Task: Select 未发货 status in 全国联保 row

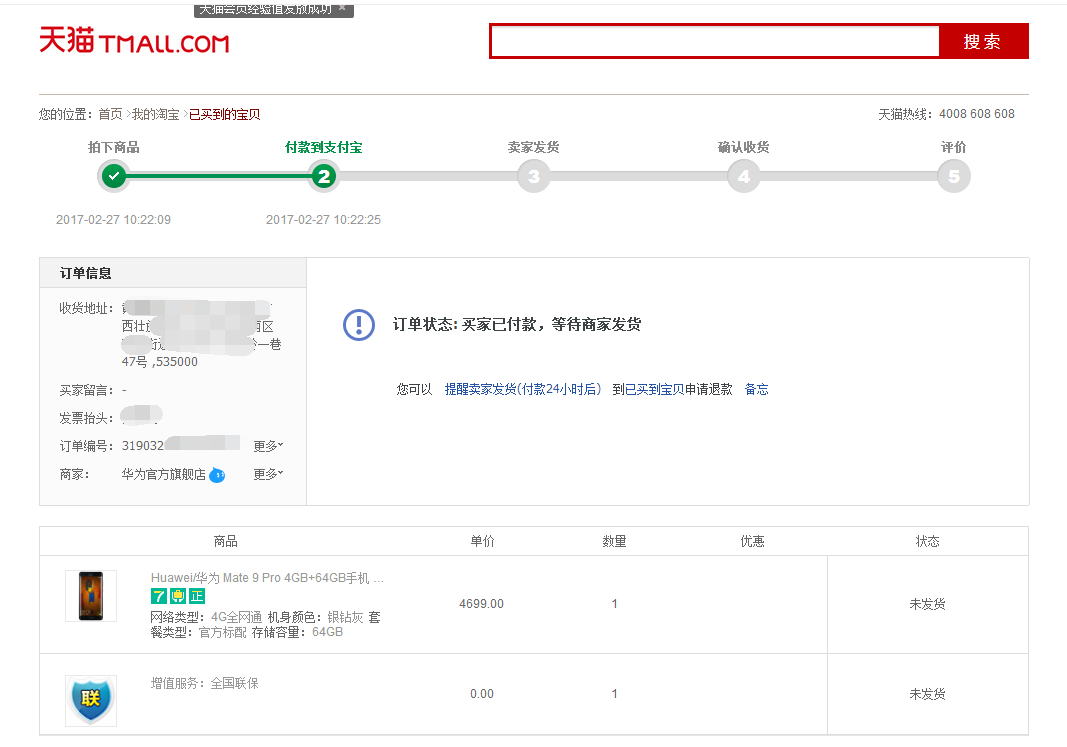Action: pyautogui.click(x=928, y=693)
